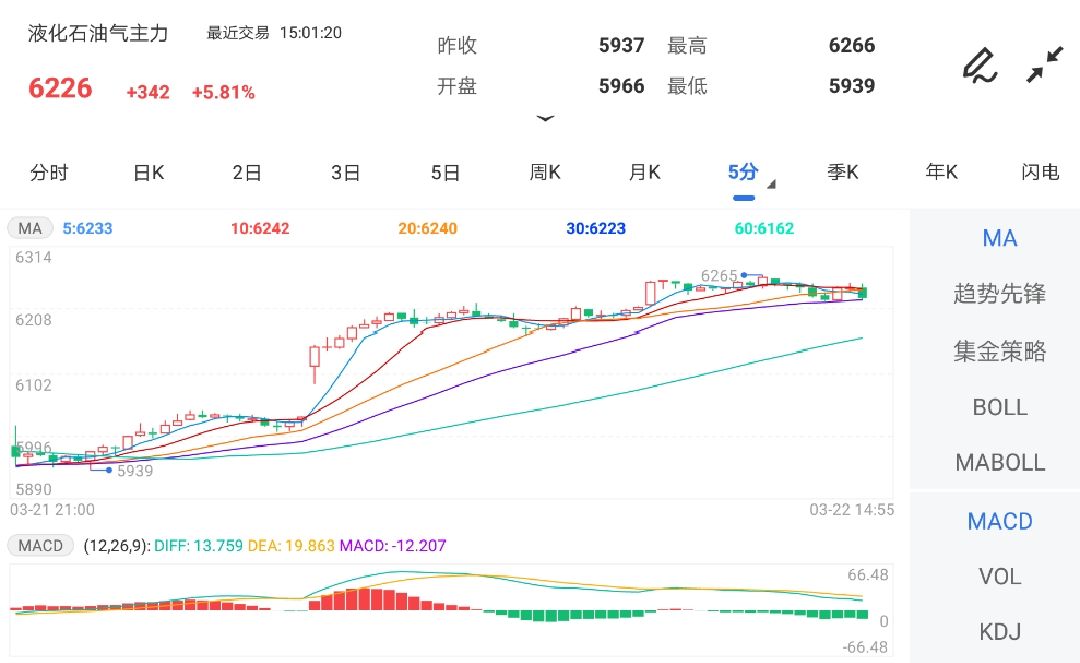Image resolution: width=1080 pixels, height=663 pixels.
Task: Open the 闪电 tab
Action: pyautogui.click(x=1040, y=172)
